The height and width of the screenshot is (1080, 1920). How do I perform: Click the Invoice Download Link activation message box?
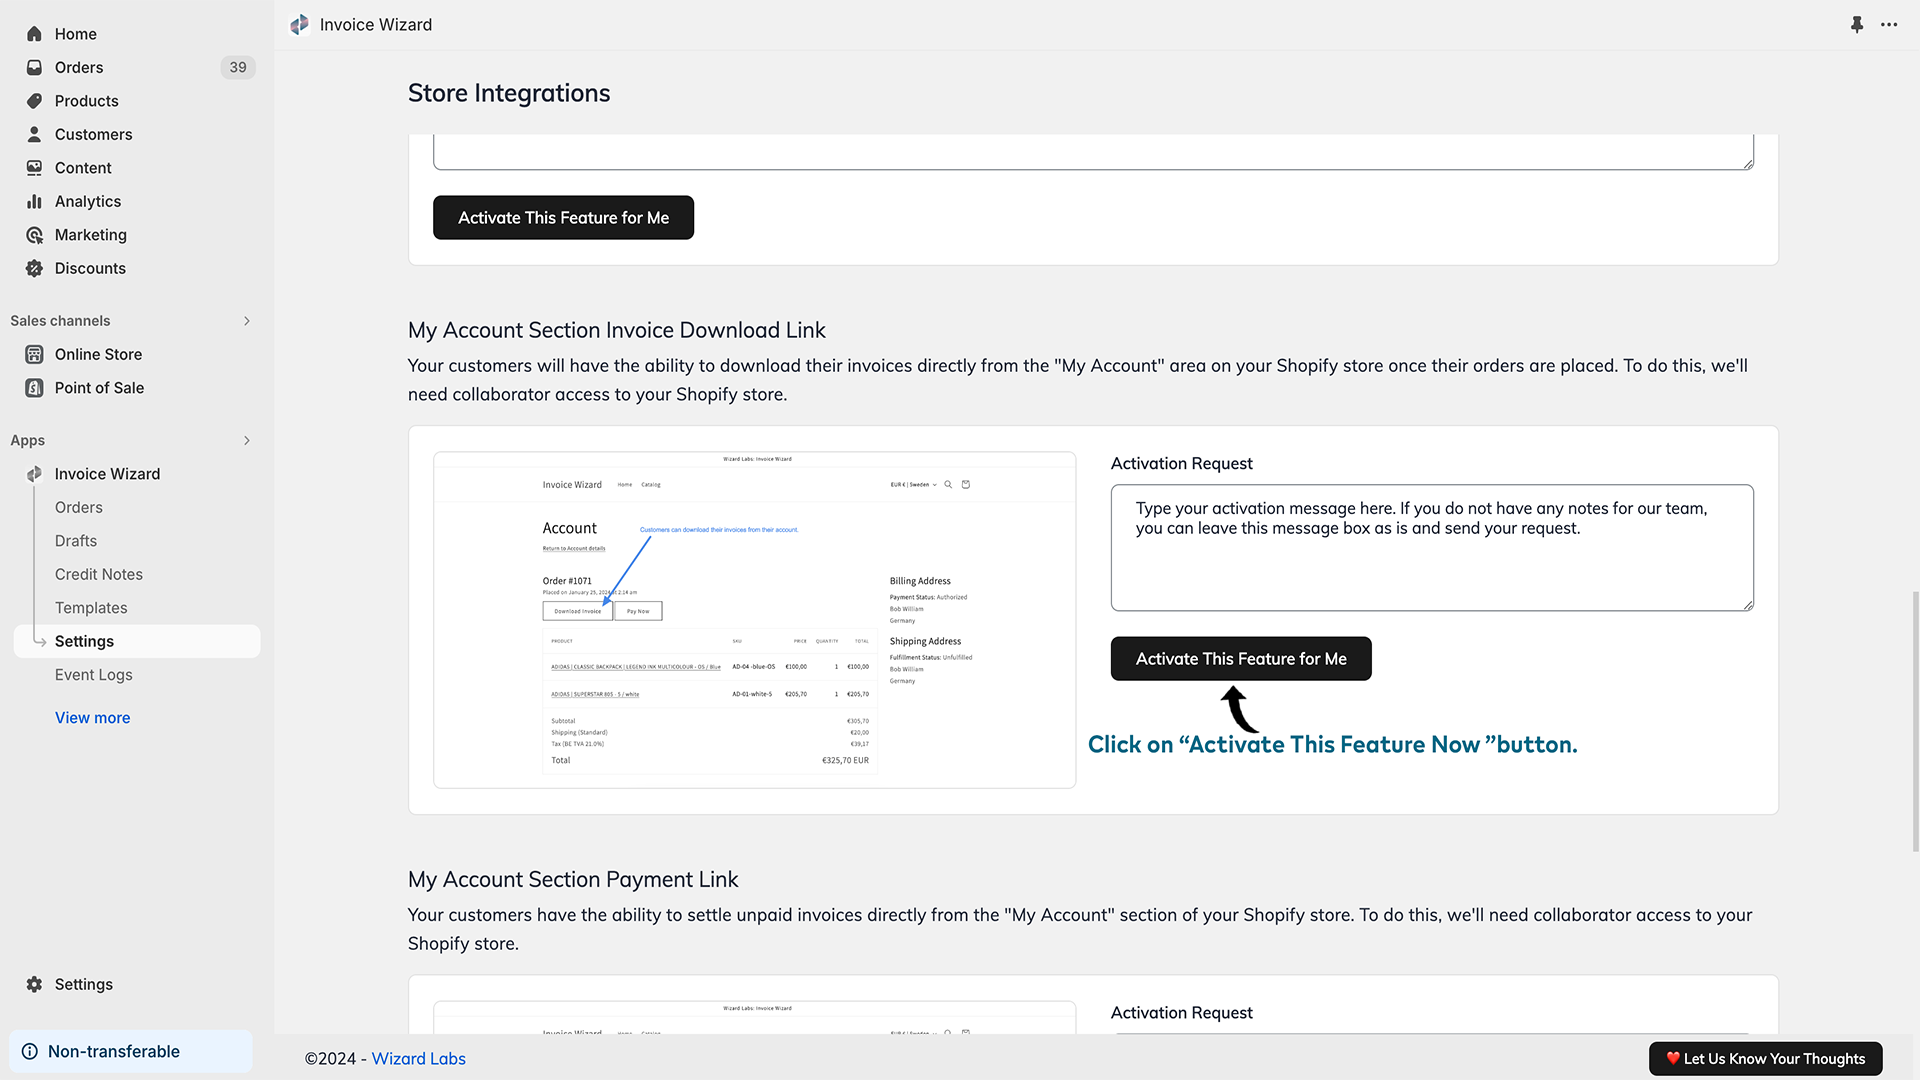click(x=1432, y=548)
